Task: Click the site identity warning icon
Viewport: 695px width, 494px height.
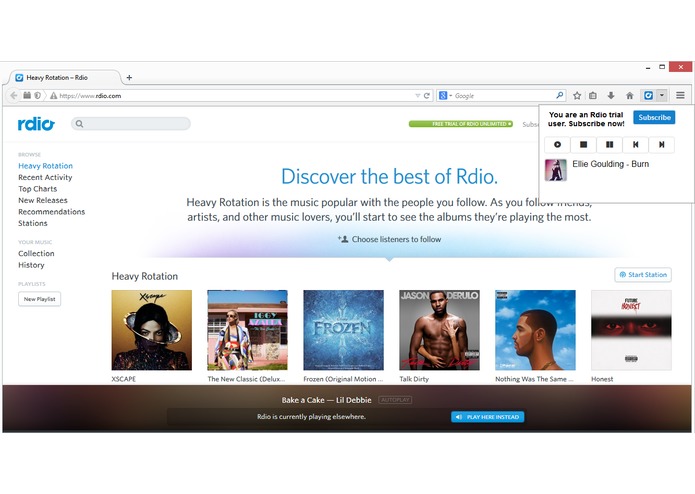Action: pos(53,95)
